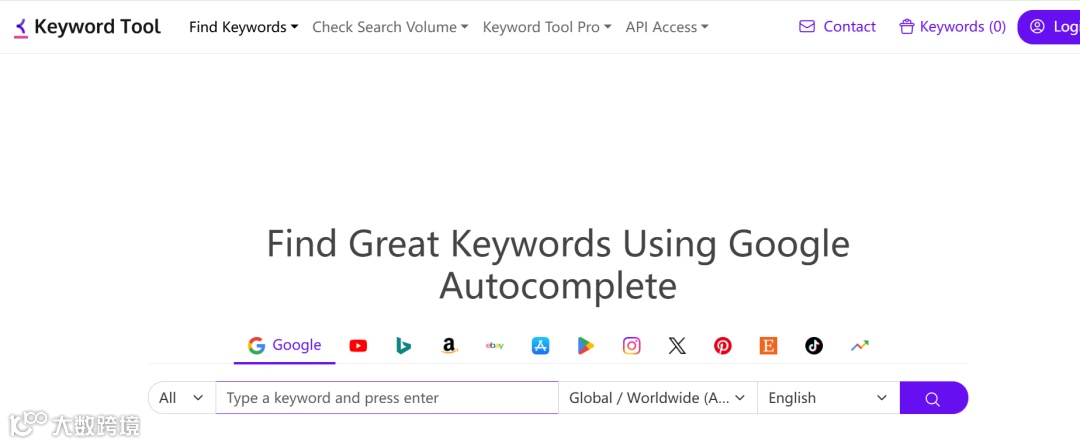The width and height of the screenshot is (1080, 445).
Task: Open the Contact link
Action: coord(837,27)
